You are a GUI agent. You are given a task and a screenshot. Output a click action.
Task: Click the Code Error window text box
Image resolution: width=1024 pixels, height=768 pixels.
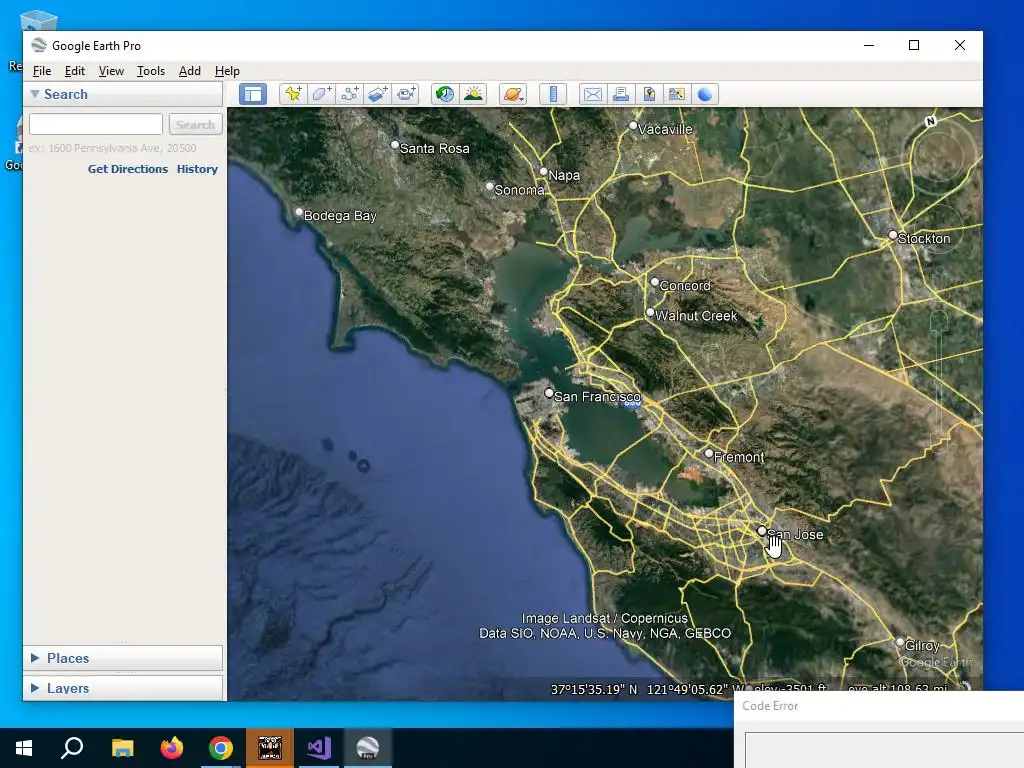tap(884, 750)
